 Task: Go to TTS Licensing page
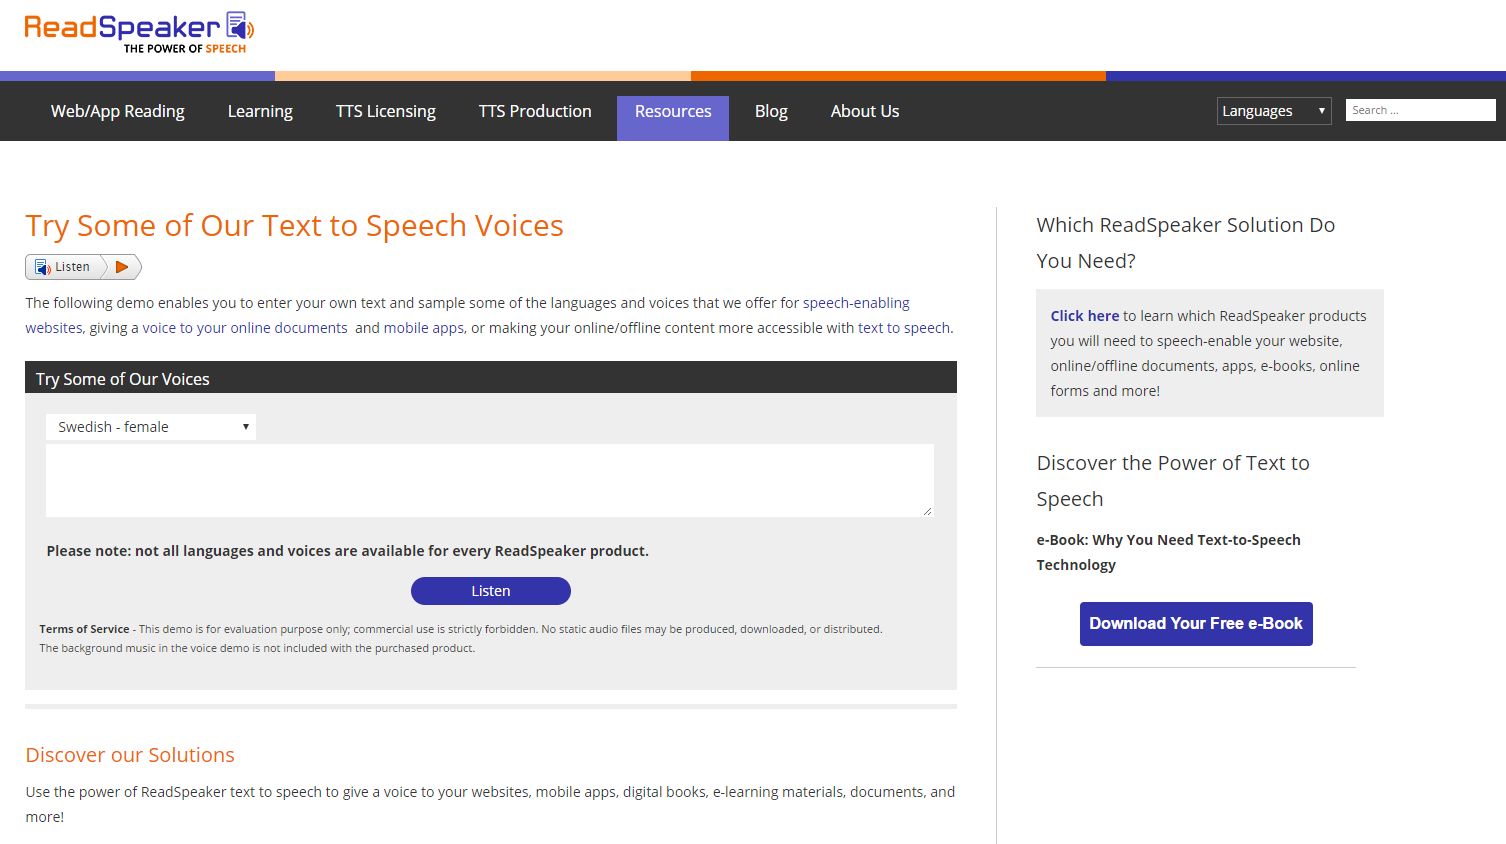[386, 111]
